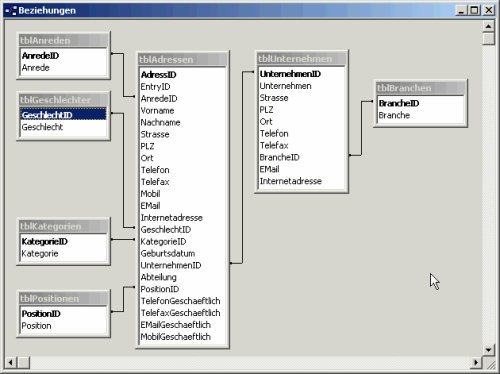Select the tblBranchen table title bar
Screen dimensions: 500x374
tap(421, 88)
